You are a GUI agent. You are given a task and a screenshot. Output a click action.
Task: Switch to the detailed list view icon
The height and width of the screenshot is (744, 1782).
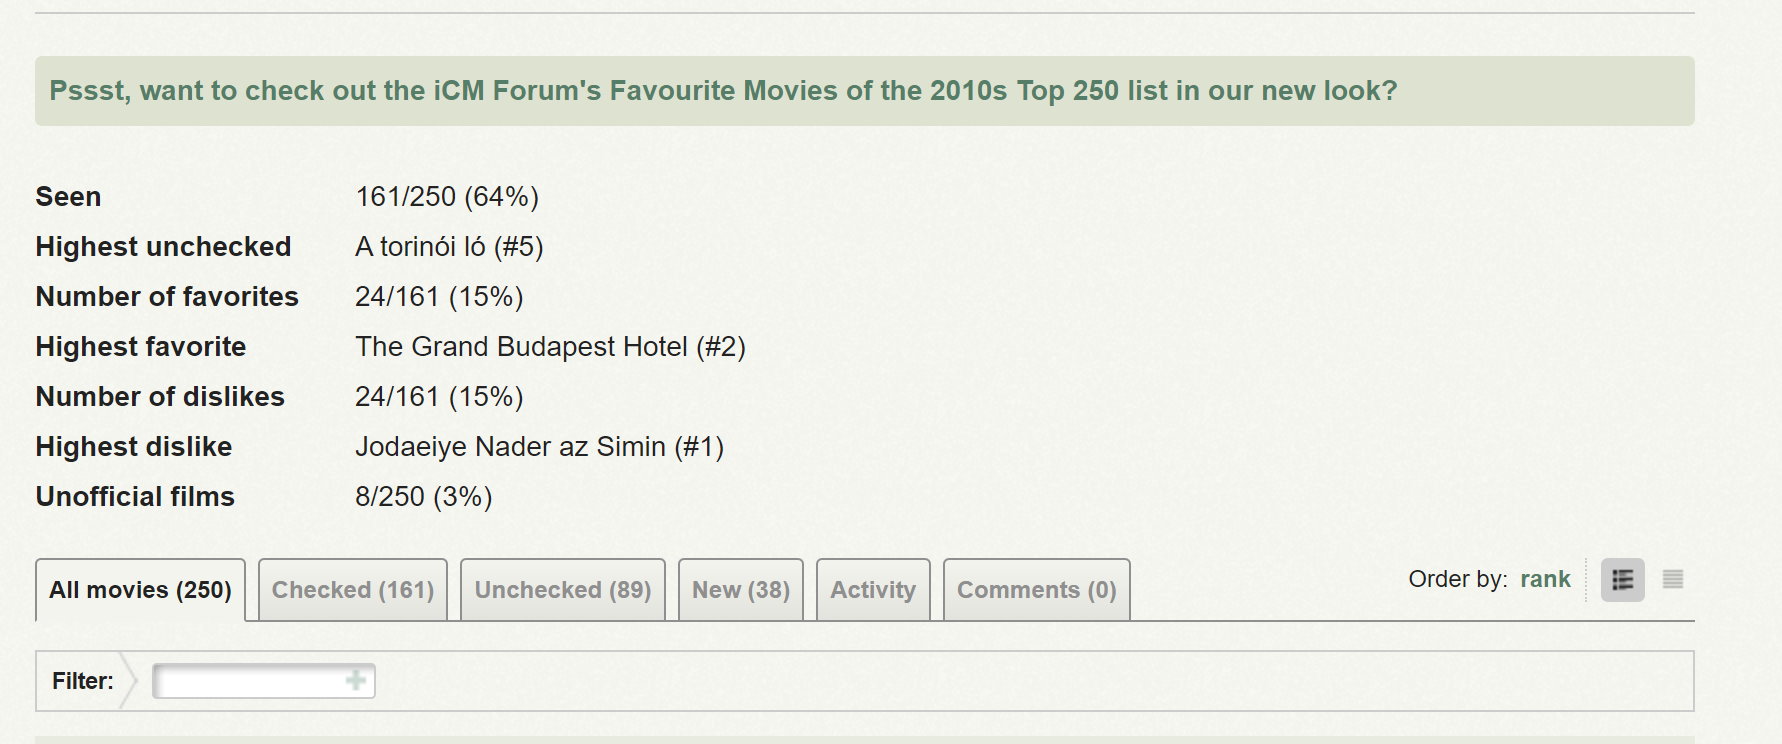pyautogui.click(x=1622, y=580)
